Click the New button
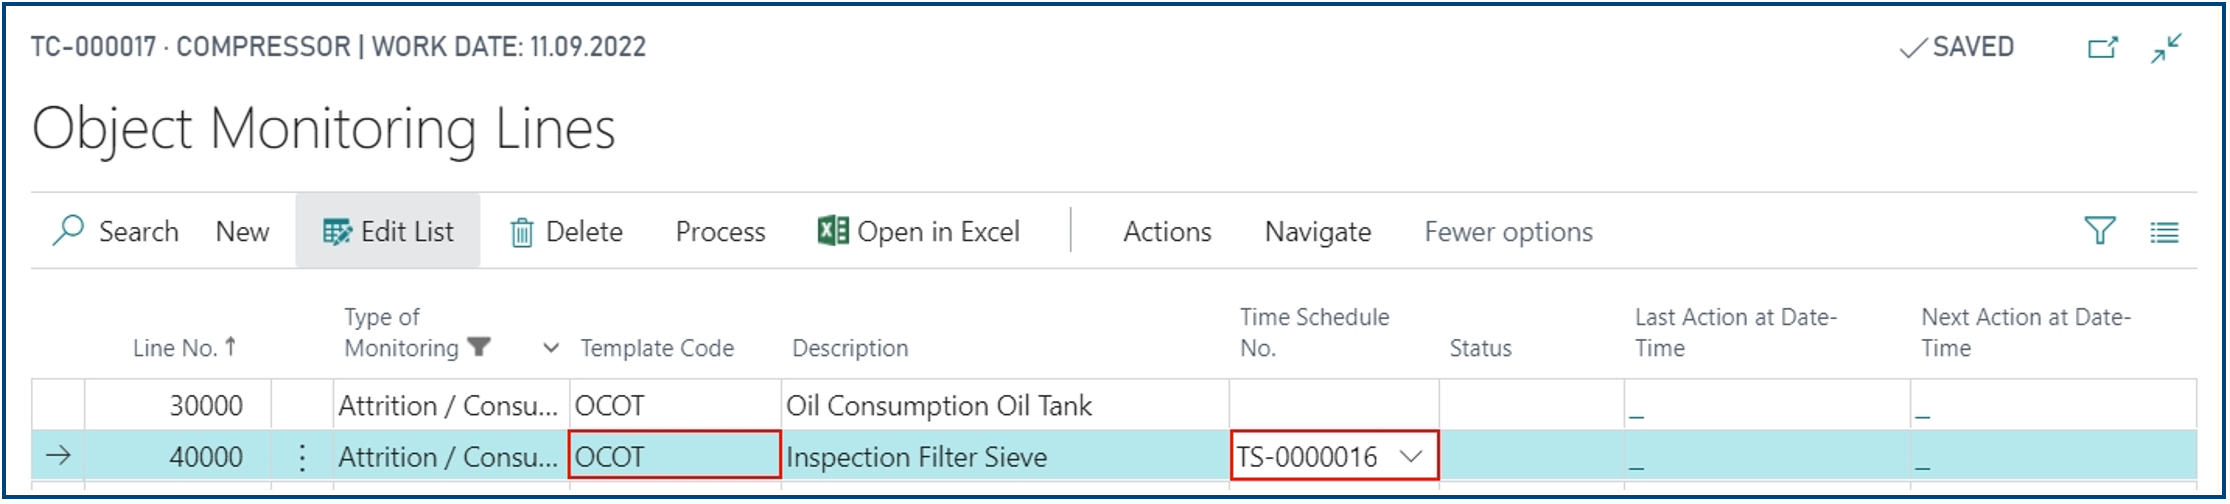Image resolution: width=2230 pixels, height=504 pixels. point(242,232)
